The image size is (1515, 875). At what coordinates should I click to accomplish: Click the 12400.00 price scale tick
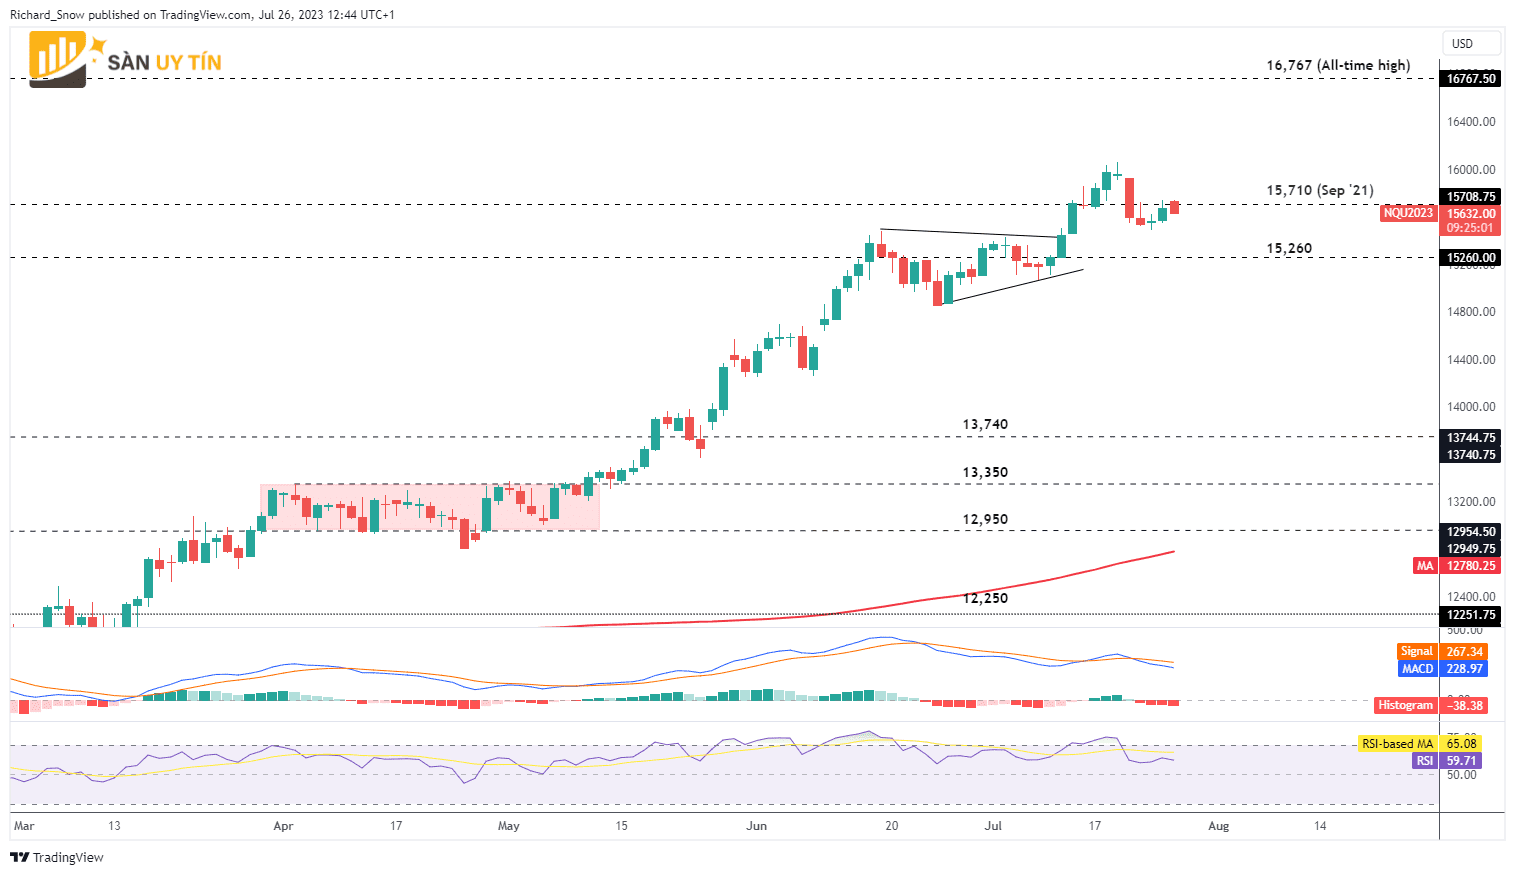click(x=1471, y=597)
